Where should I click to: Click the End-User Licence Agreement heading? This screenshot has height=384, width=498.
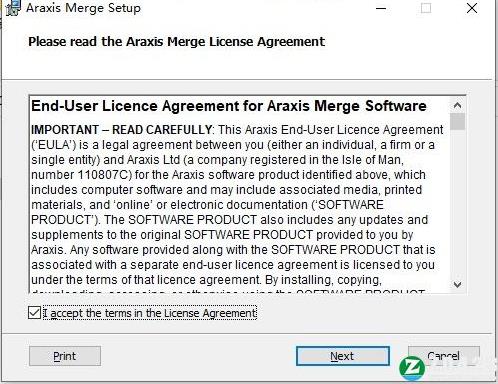(x=229, y=106)
